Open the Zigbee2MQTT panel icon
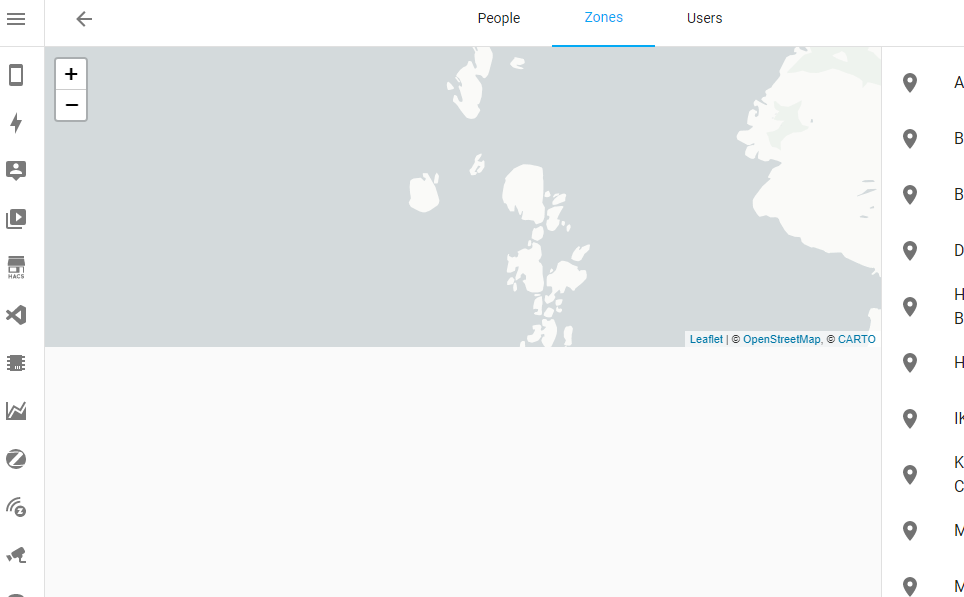Screen dimensions: 964x597 15,458
